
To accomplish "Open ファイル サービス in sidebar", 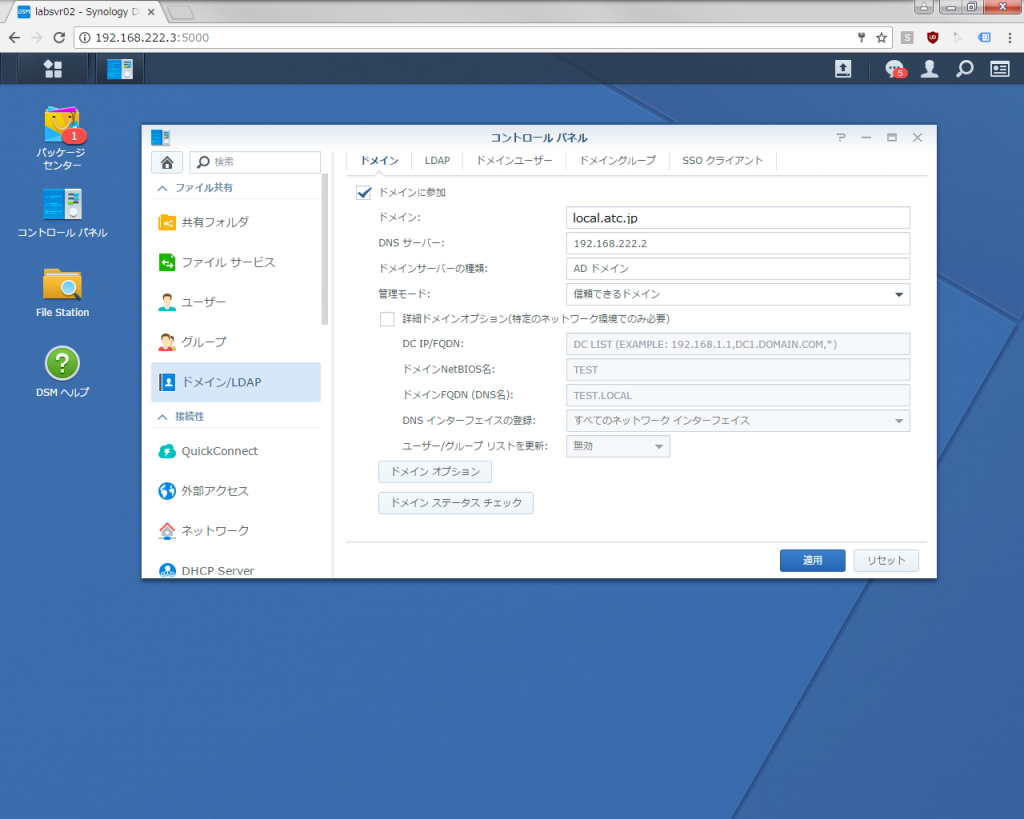I will coord(236,262).
